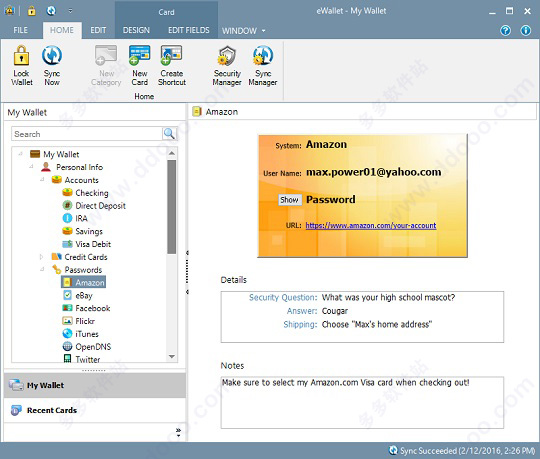This screenshot has height=459, width=540.
Task: Click in the Notes text box
Action: [x=362, y=403]
